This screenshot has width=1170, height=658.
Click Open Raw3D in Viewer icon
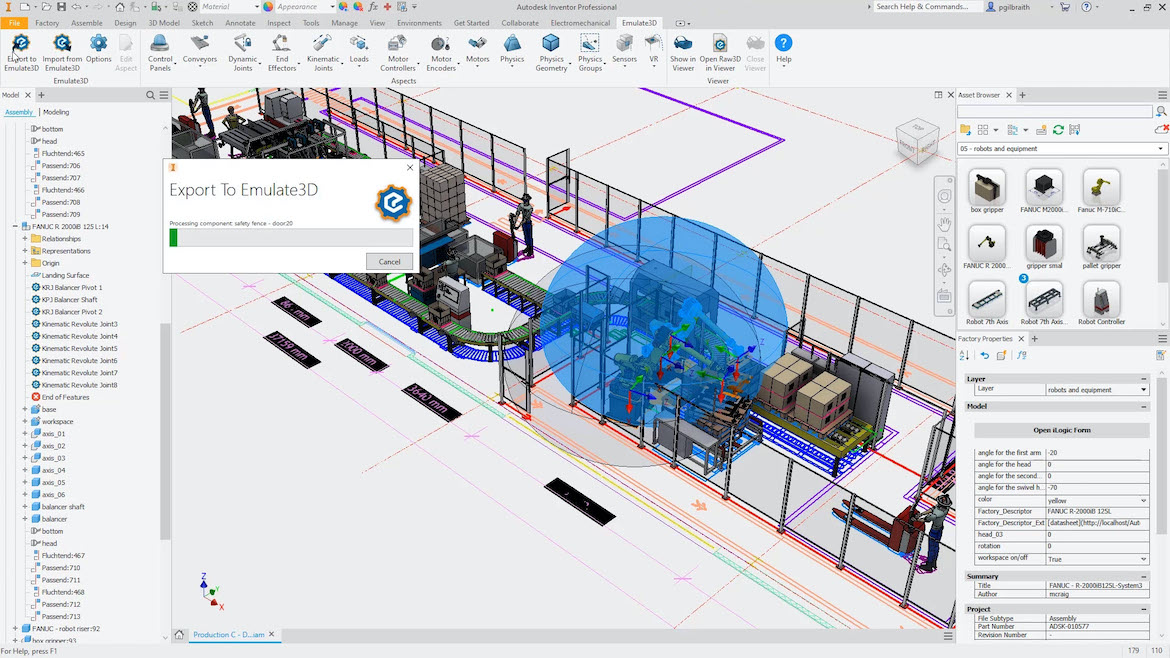point(720,45)
